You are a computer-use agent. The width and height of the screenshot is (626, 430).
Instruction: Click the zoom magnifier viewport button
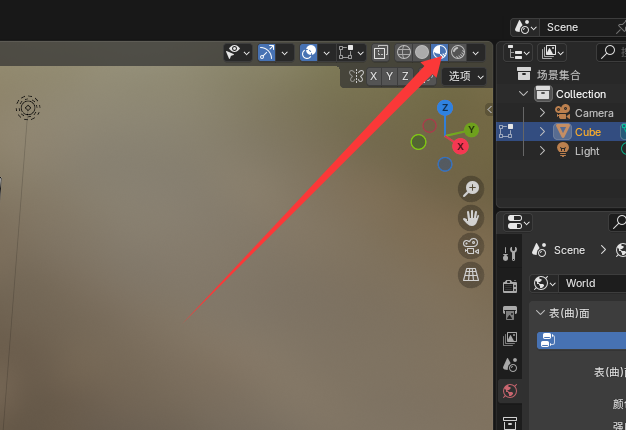tap(471, 189)
